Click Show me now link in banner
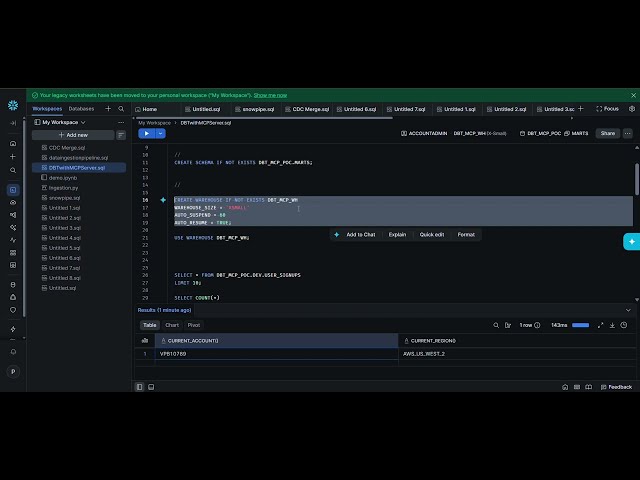Screen dimensions: 640x480 pyautogui.click(x=270, y=95)
